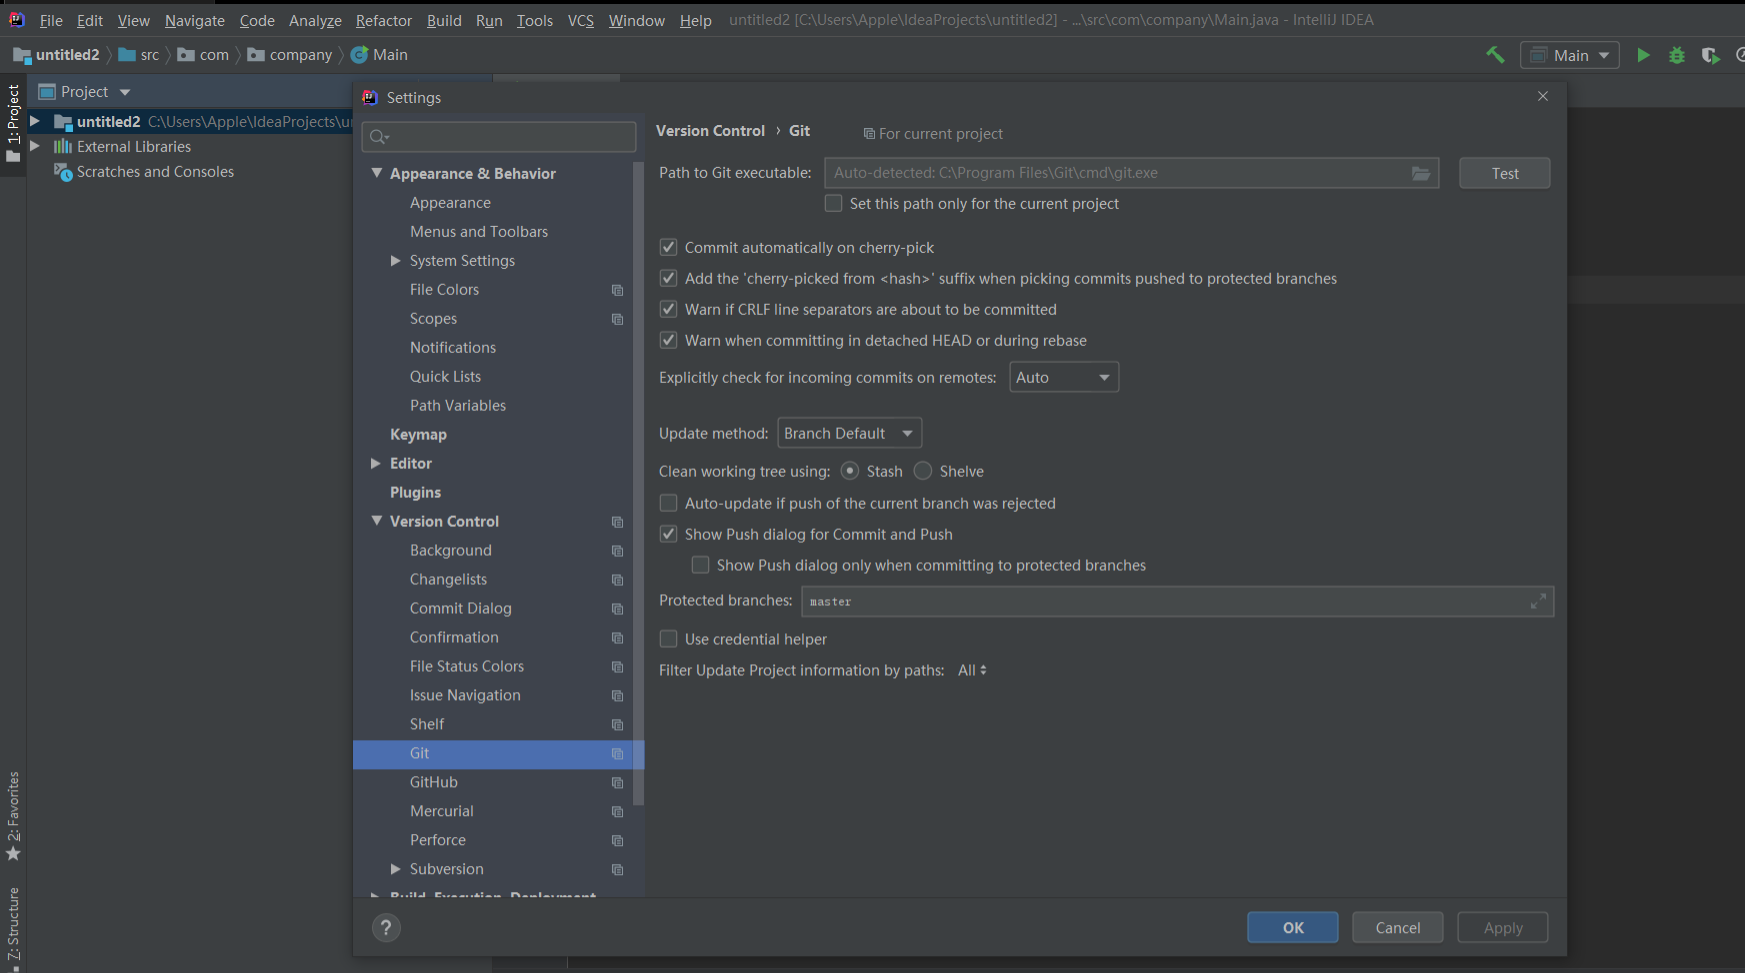
Task: Enable Auto-update if push was rejected
Action: click(668, 503)
